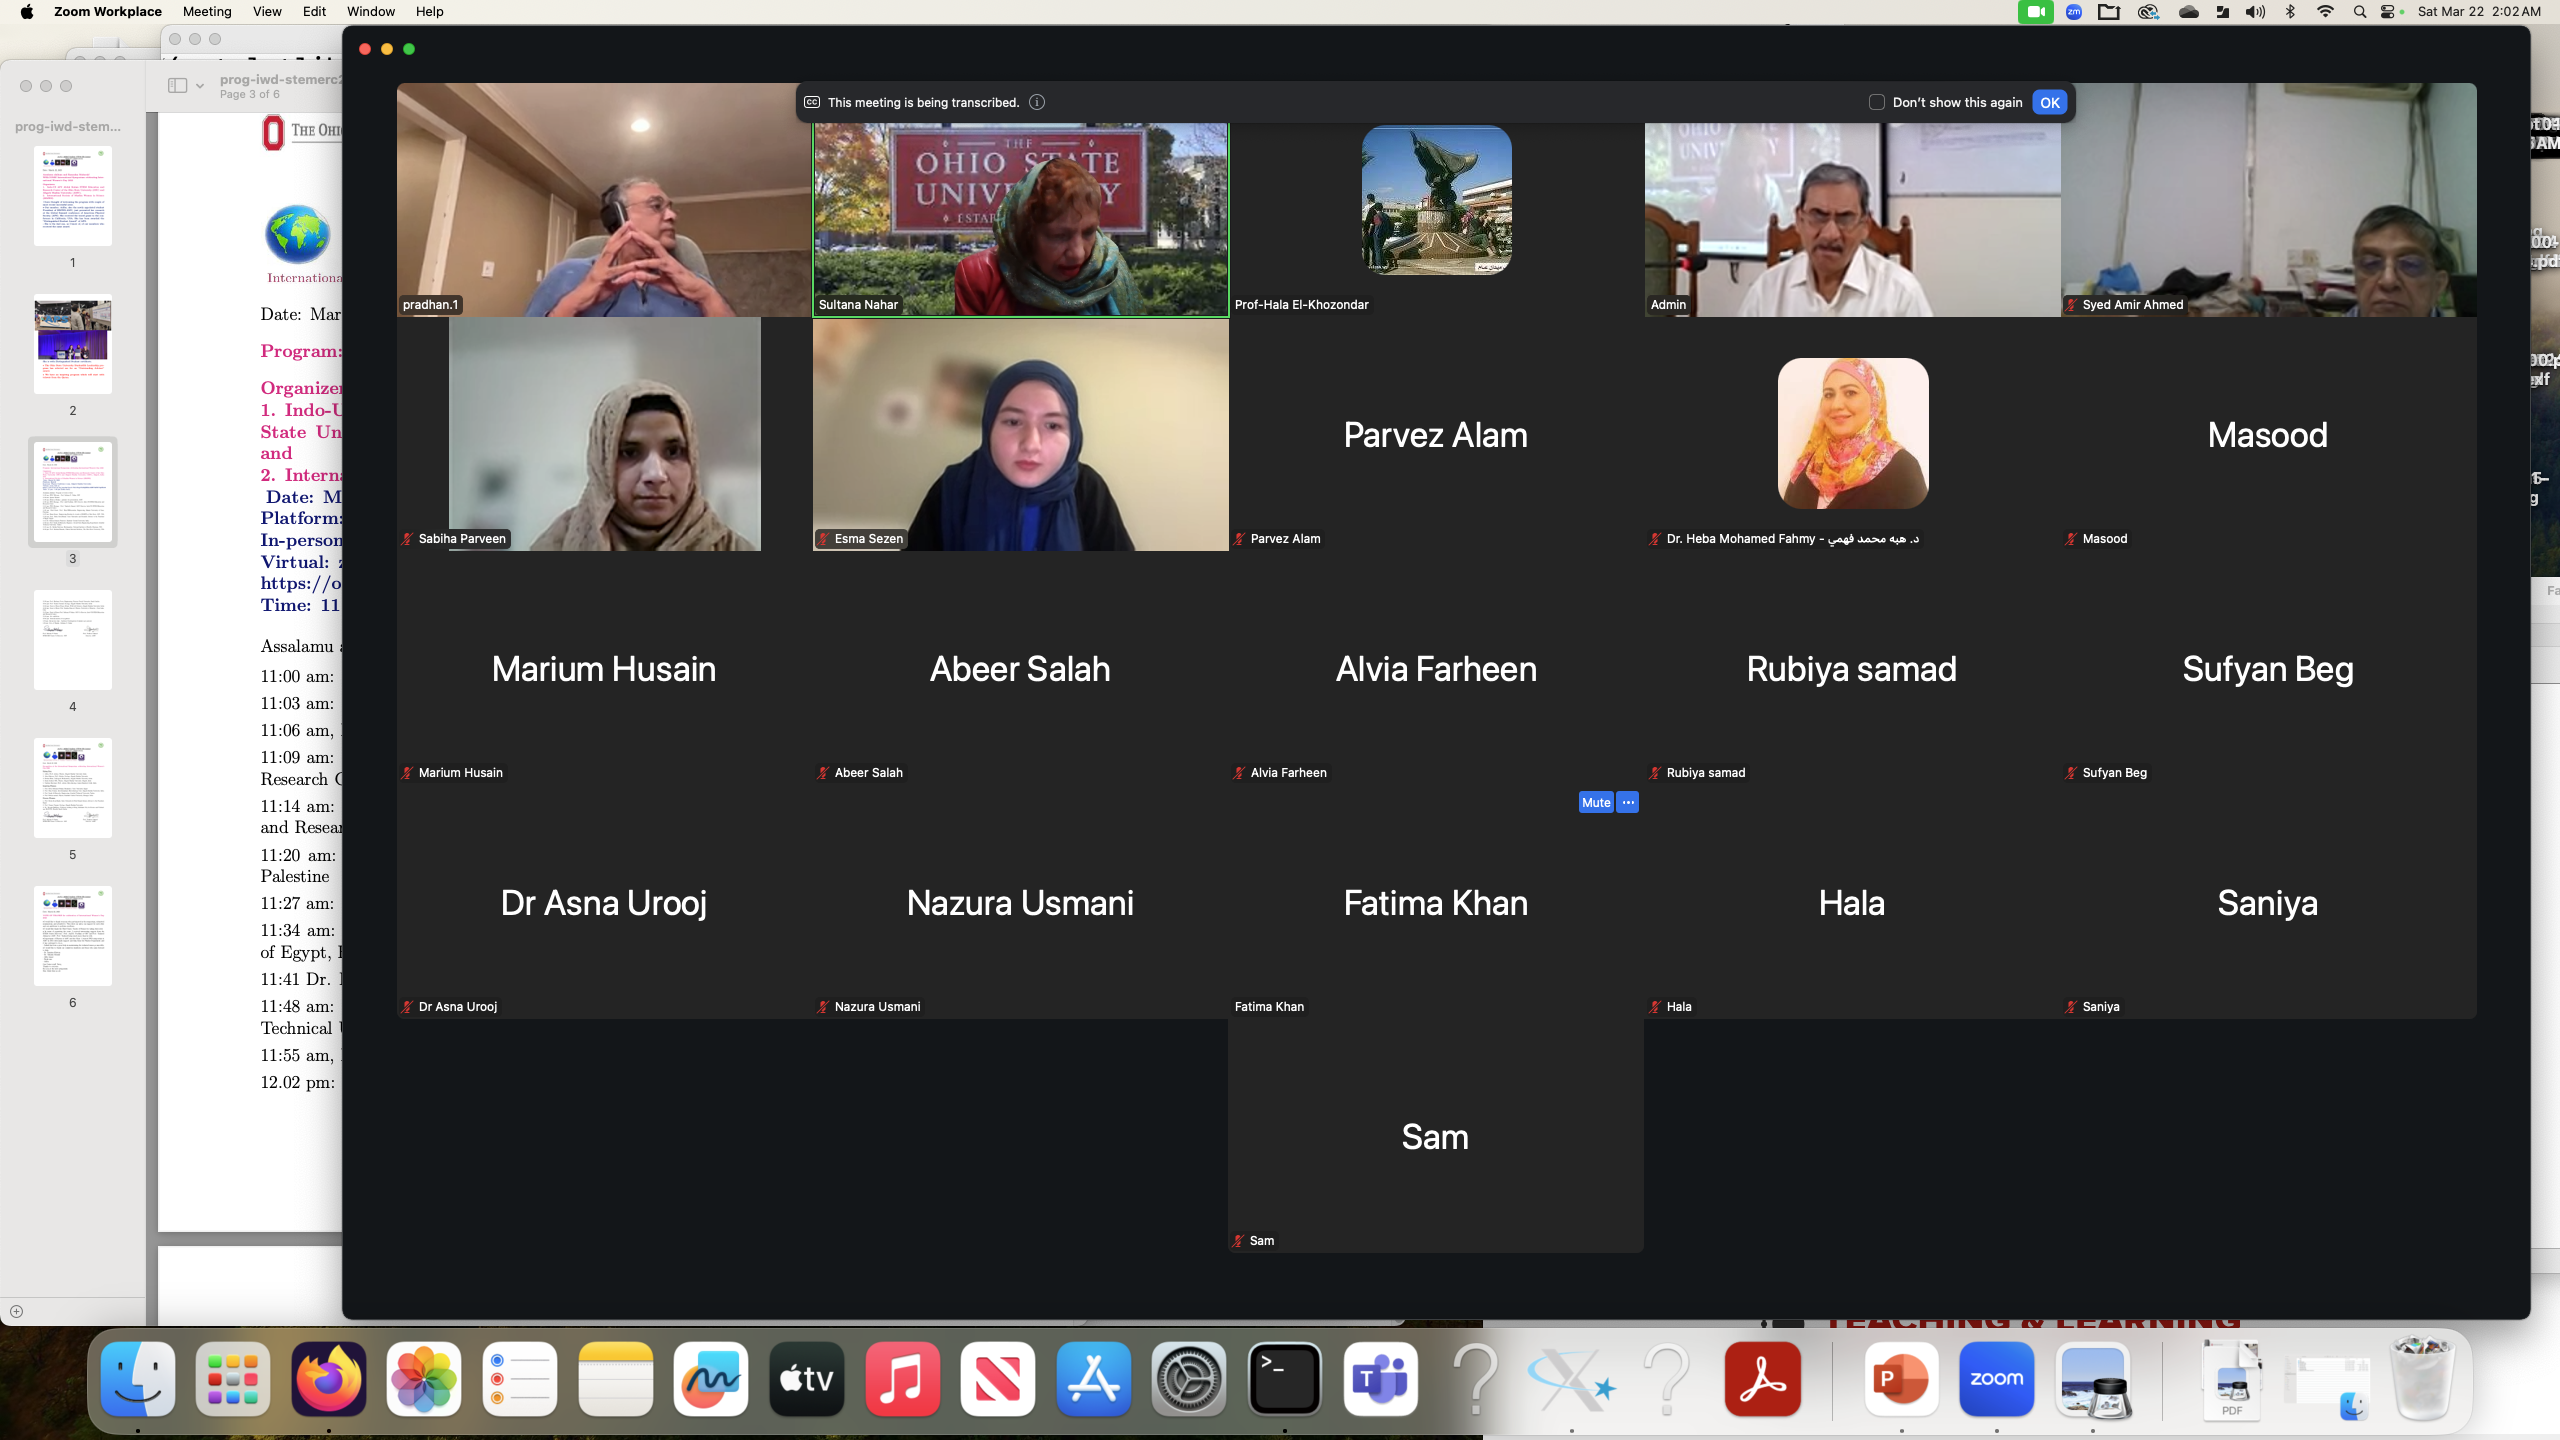Open Zoom icon in the Dock
Viewport: 2560px width, 1440px height.
pos(1996,1380)
